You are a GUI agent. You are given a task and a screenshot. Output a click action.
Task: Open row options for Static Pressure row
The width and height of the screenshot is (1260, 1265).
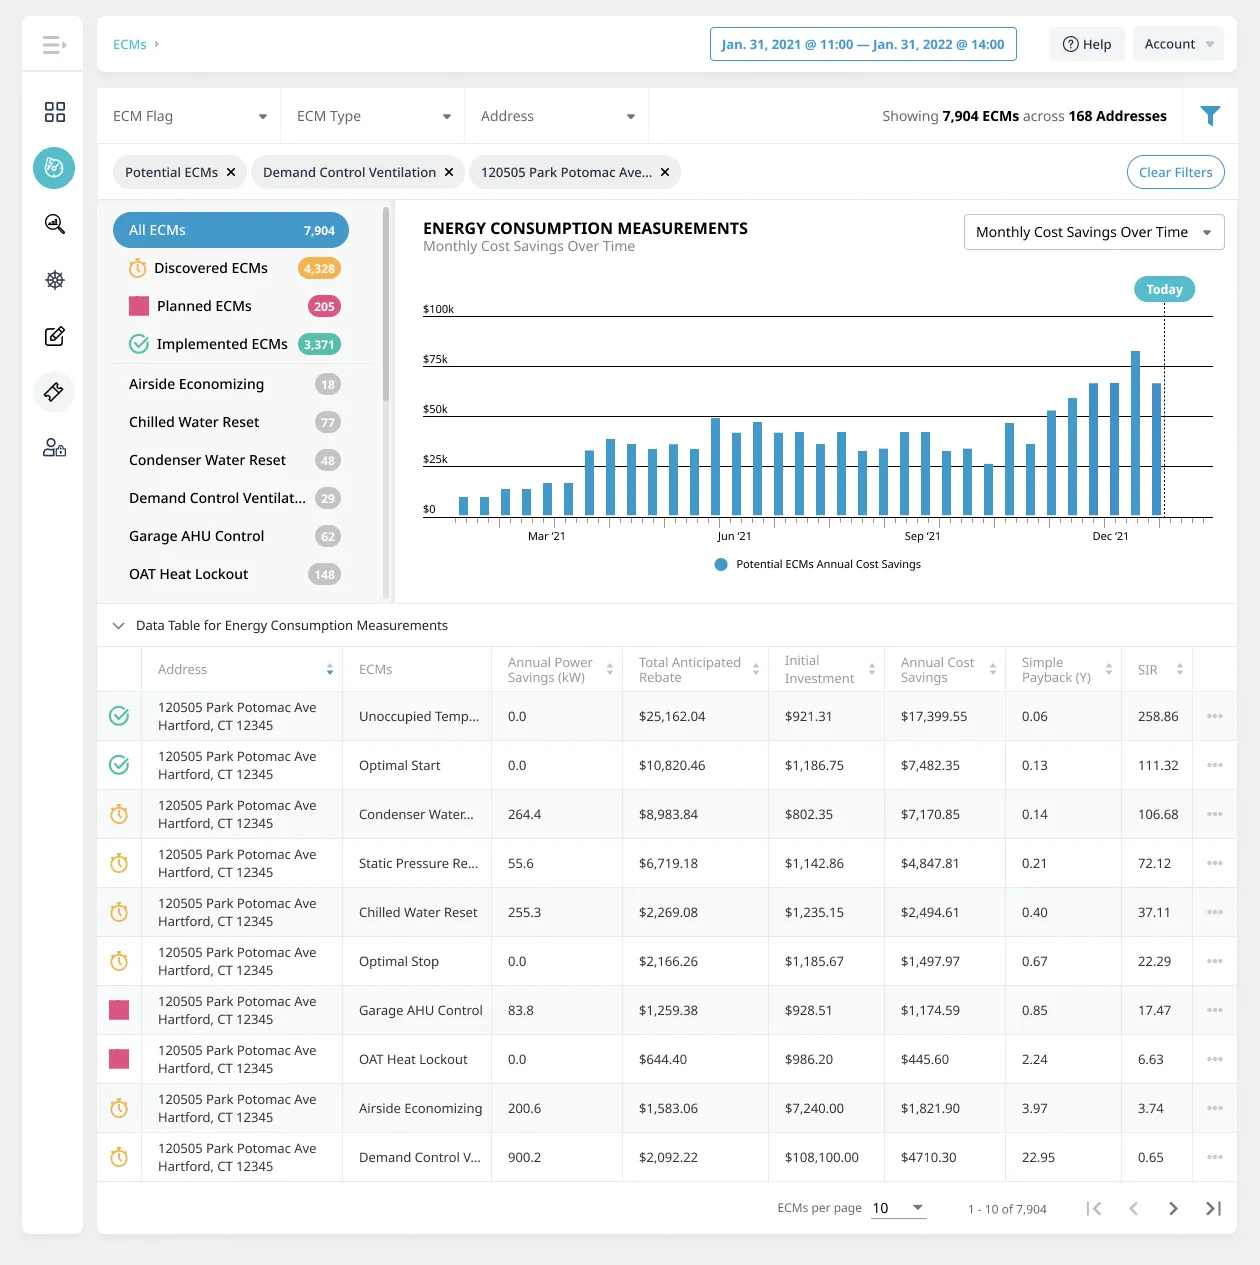point(1215,863)
